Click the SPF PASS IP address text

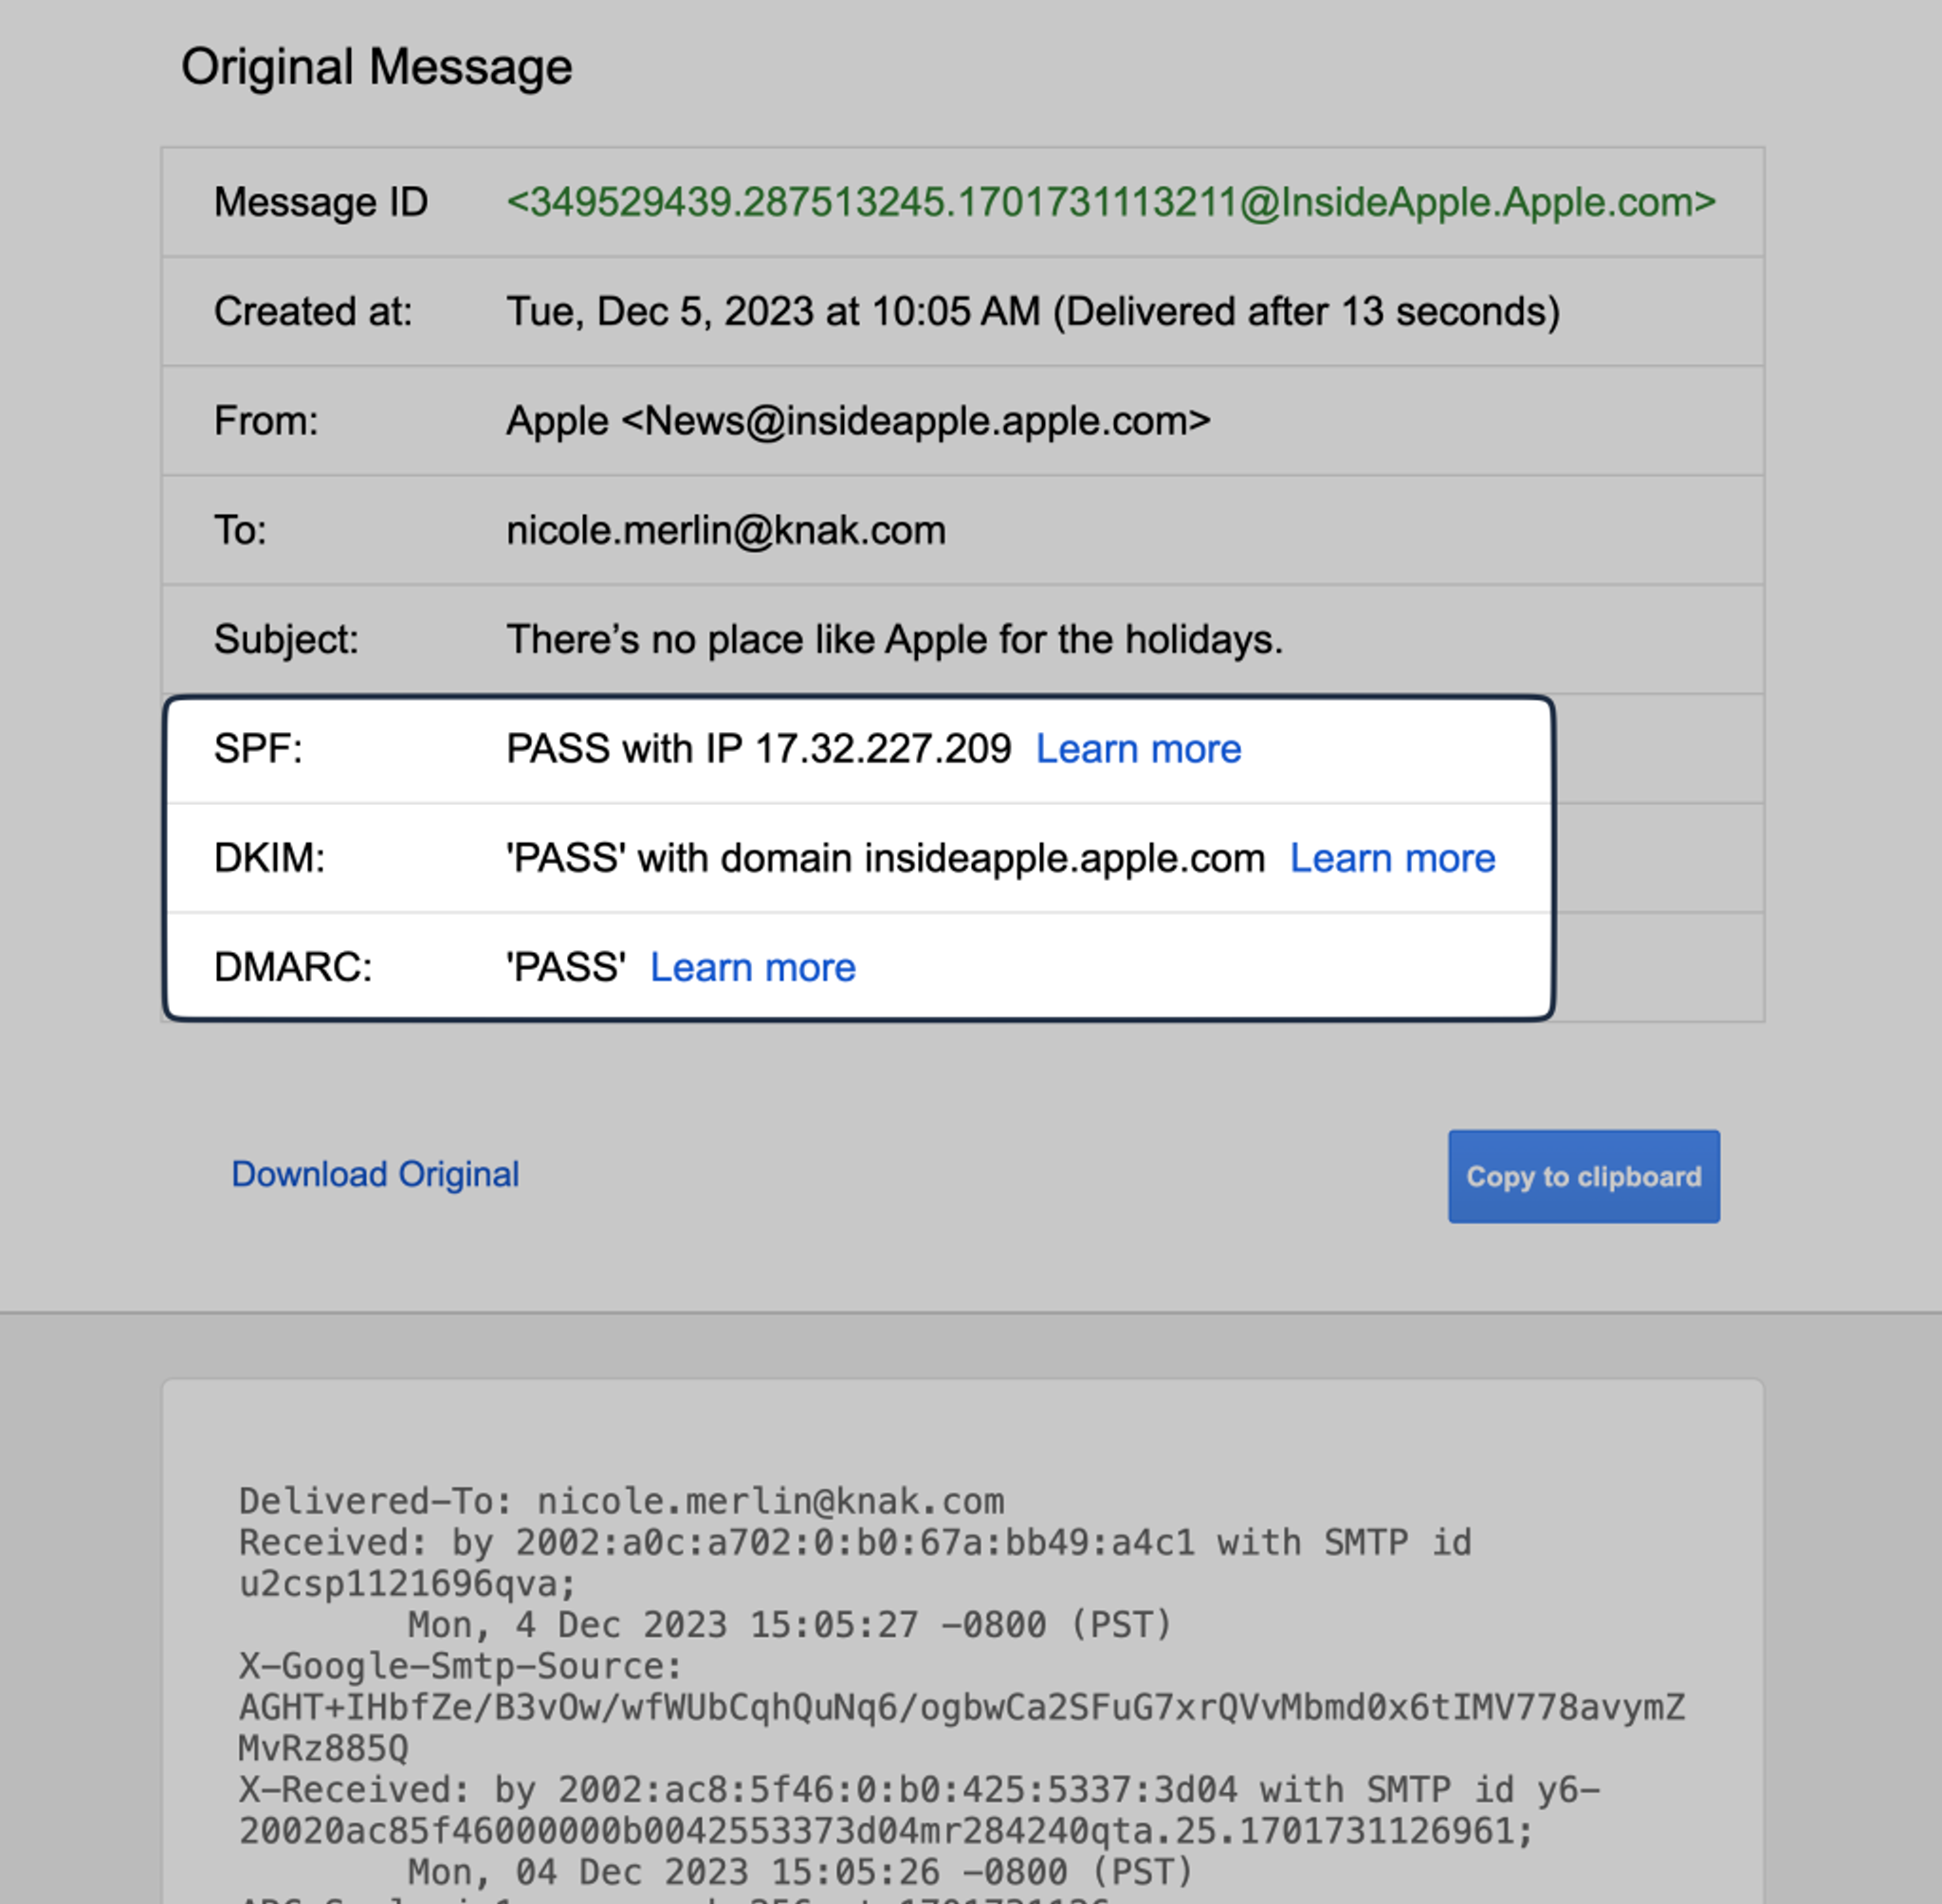(758, 749)
